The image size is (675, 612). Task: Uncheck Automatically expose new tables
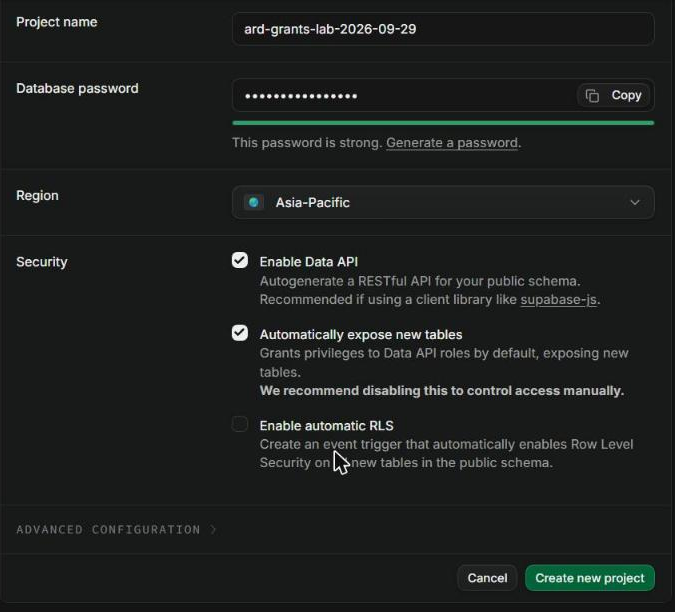coord(240,333)
